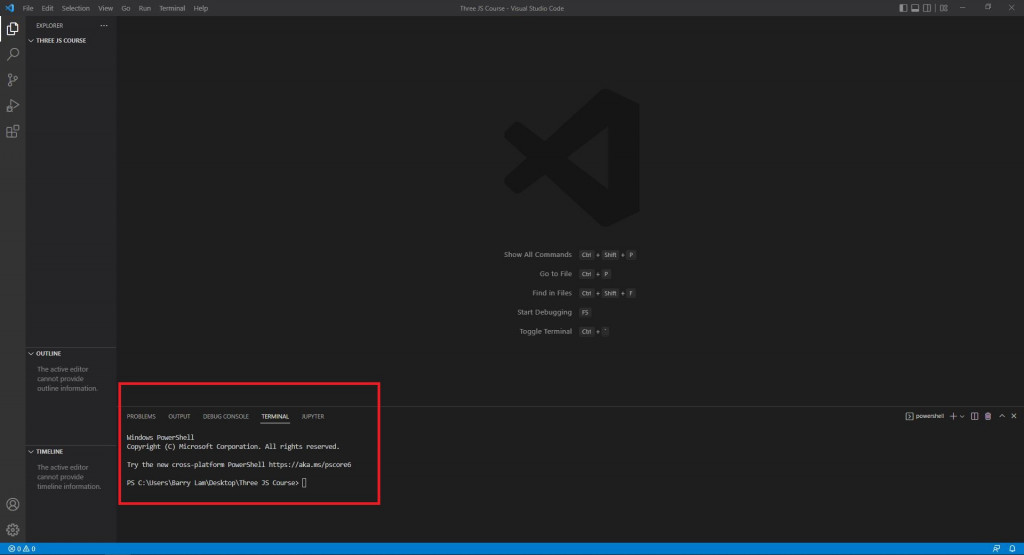Image resolution: width=1024 pixels, height=555 pixels.
Task: Open the Explorer view in activity bar
Action: pos(12,29)
